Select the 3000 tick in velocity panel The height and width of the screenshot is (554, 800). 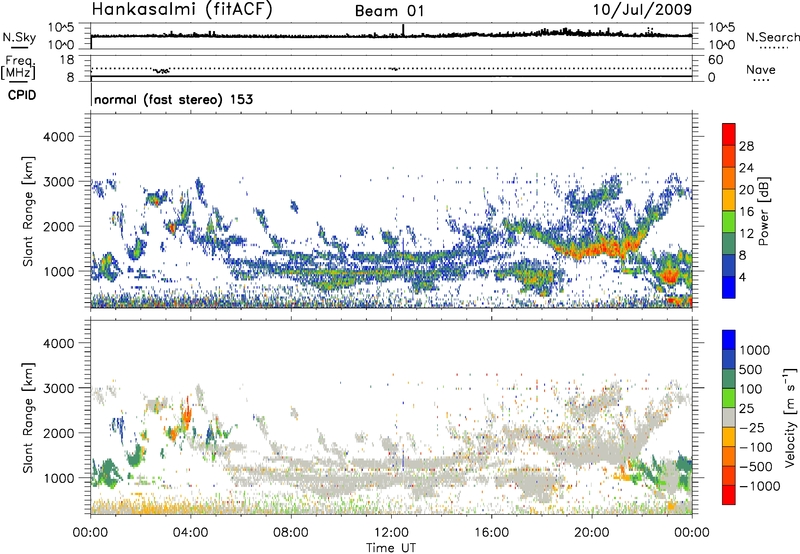pos(59,388)
